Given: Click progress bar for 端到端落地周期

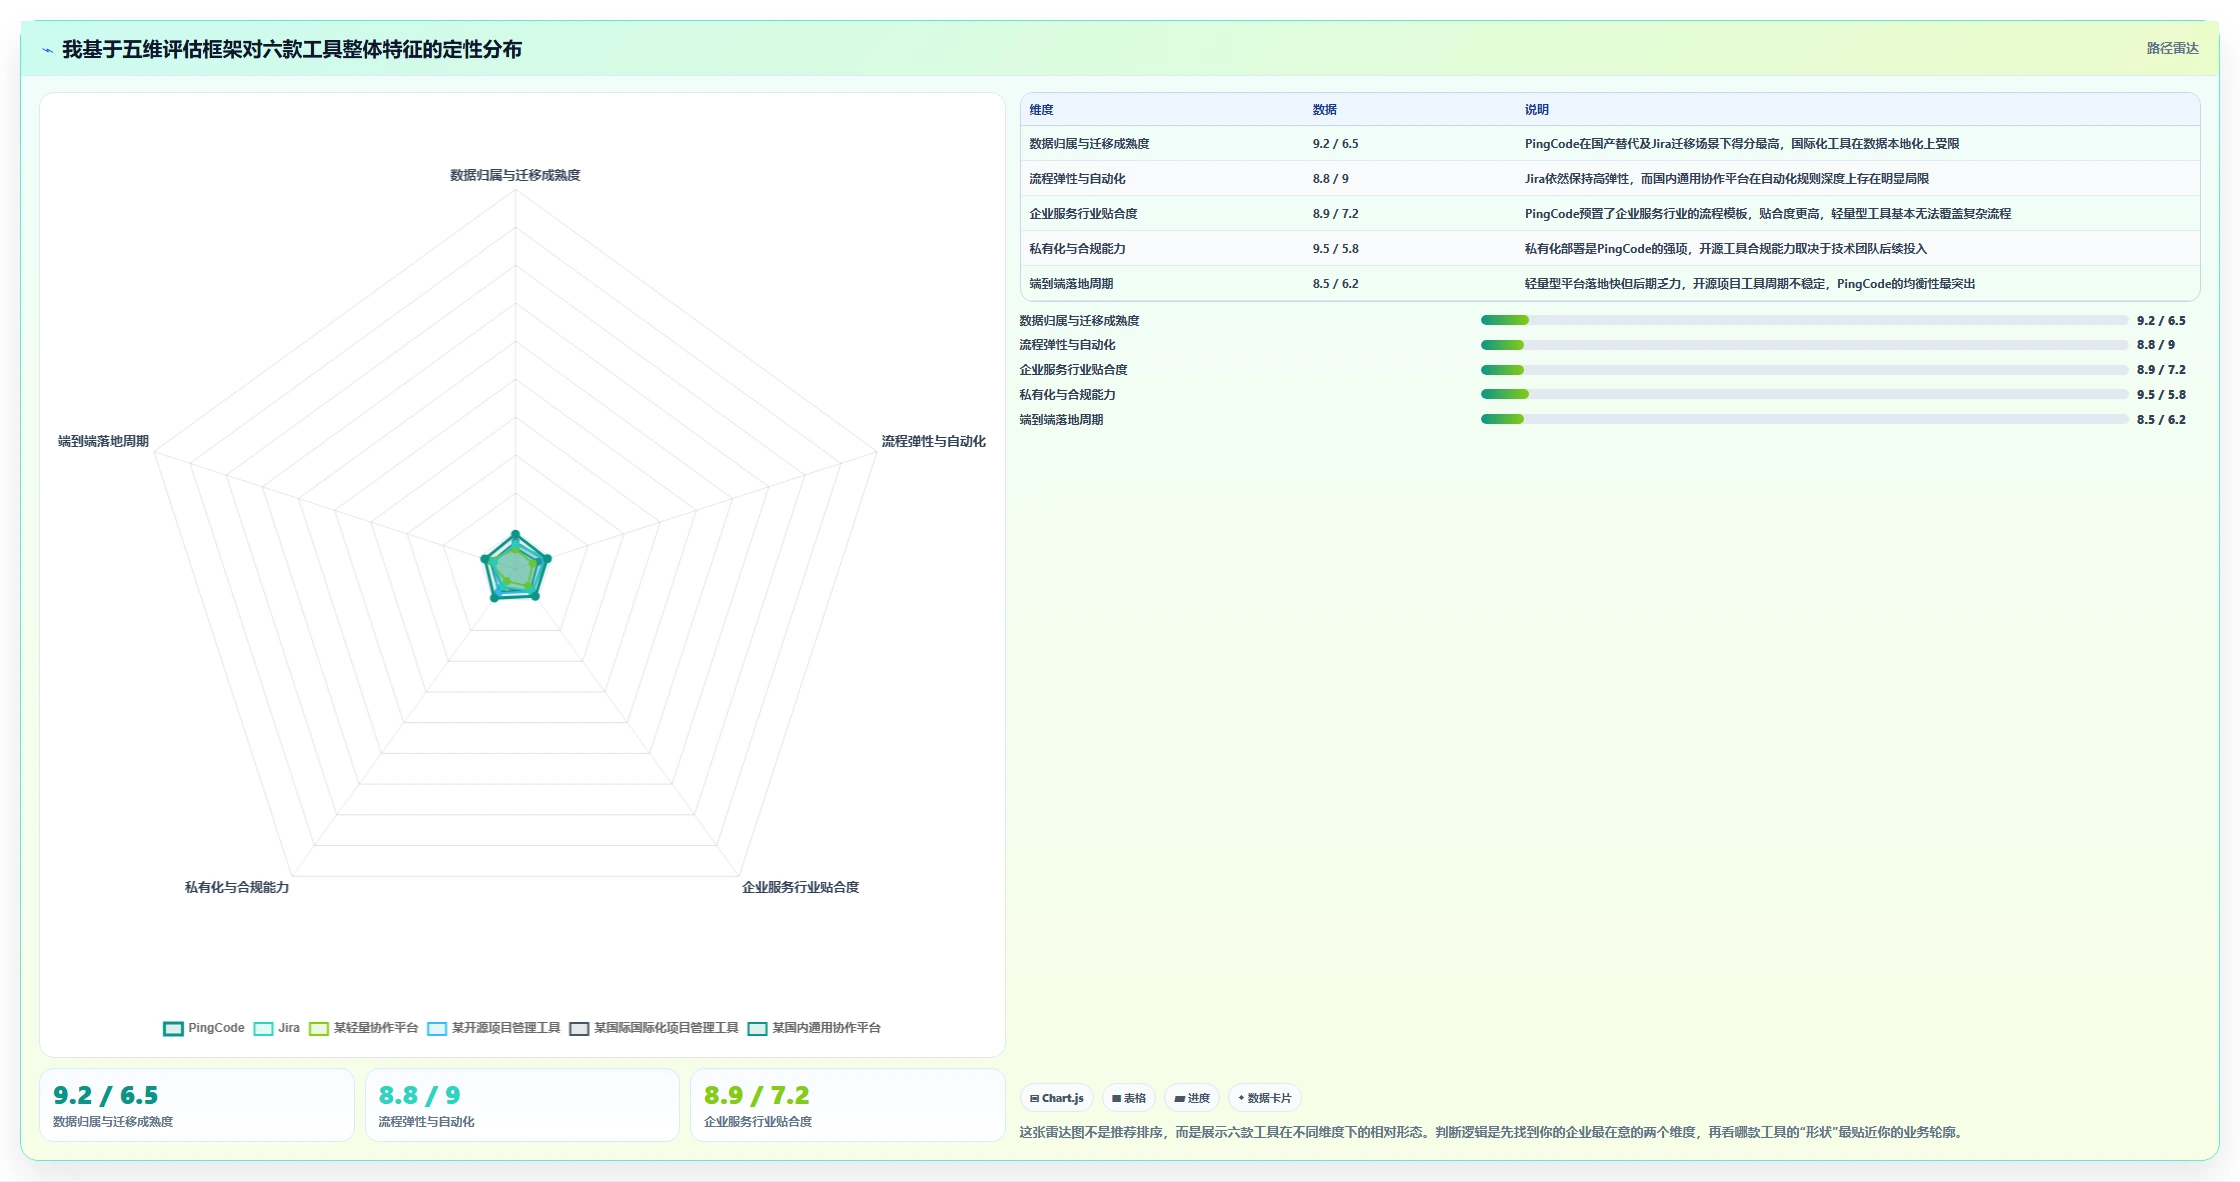Looking at the screenshot, I should pyautogui.click(x=1804, y=419).
